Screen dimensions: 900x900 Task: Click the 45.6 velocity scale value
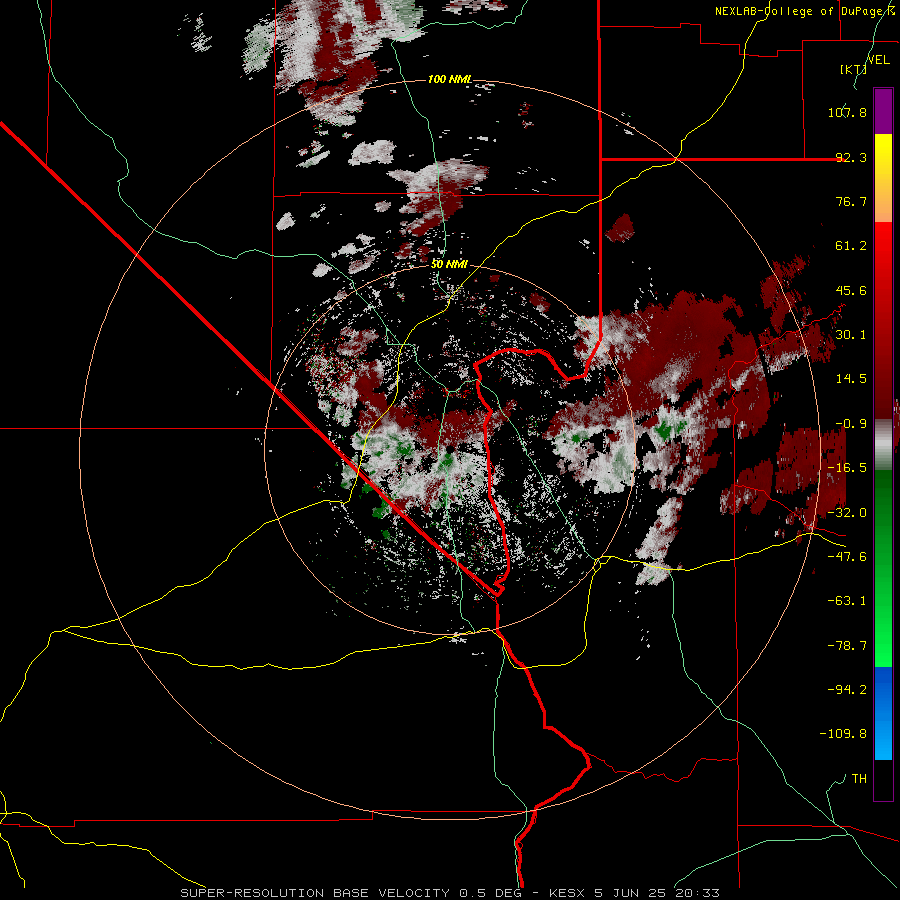851,290
